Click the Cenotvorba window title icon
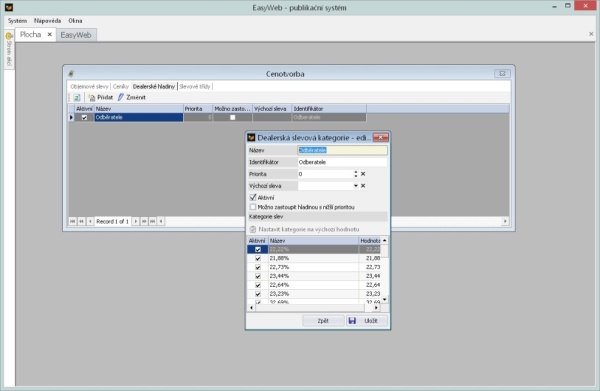The width and height of the screenshot is (600, 391). tap(71, 74)
